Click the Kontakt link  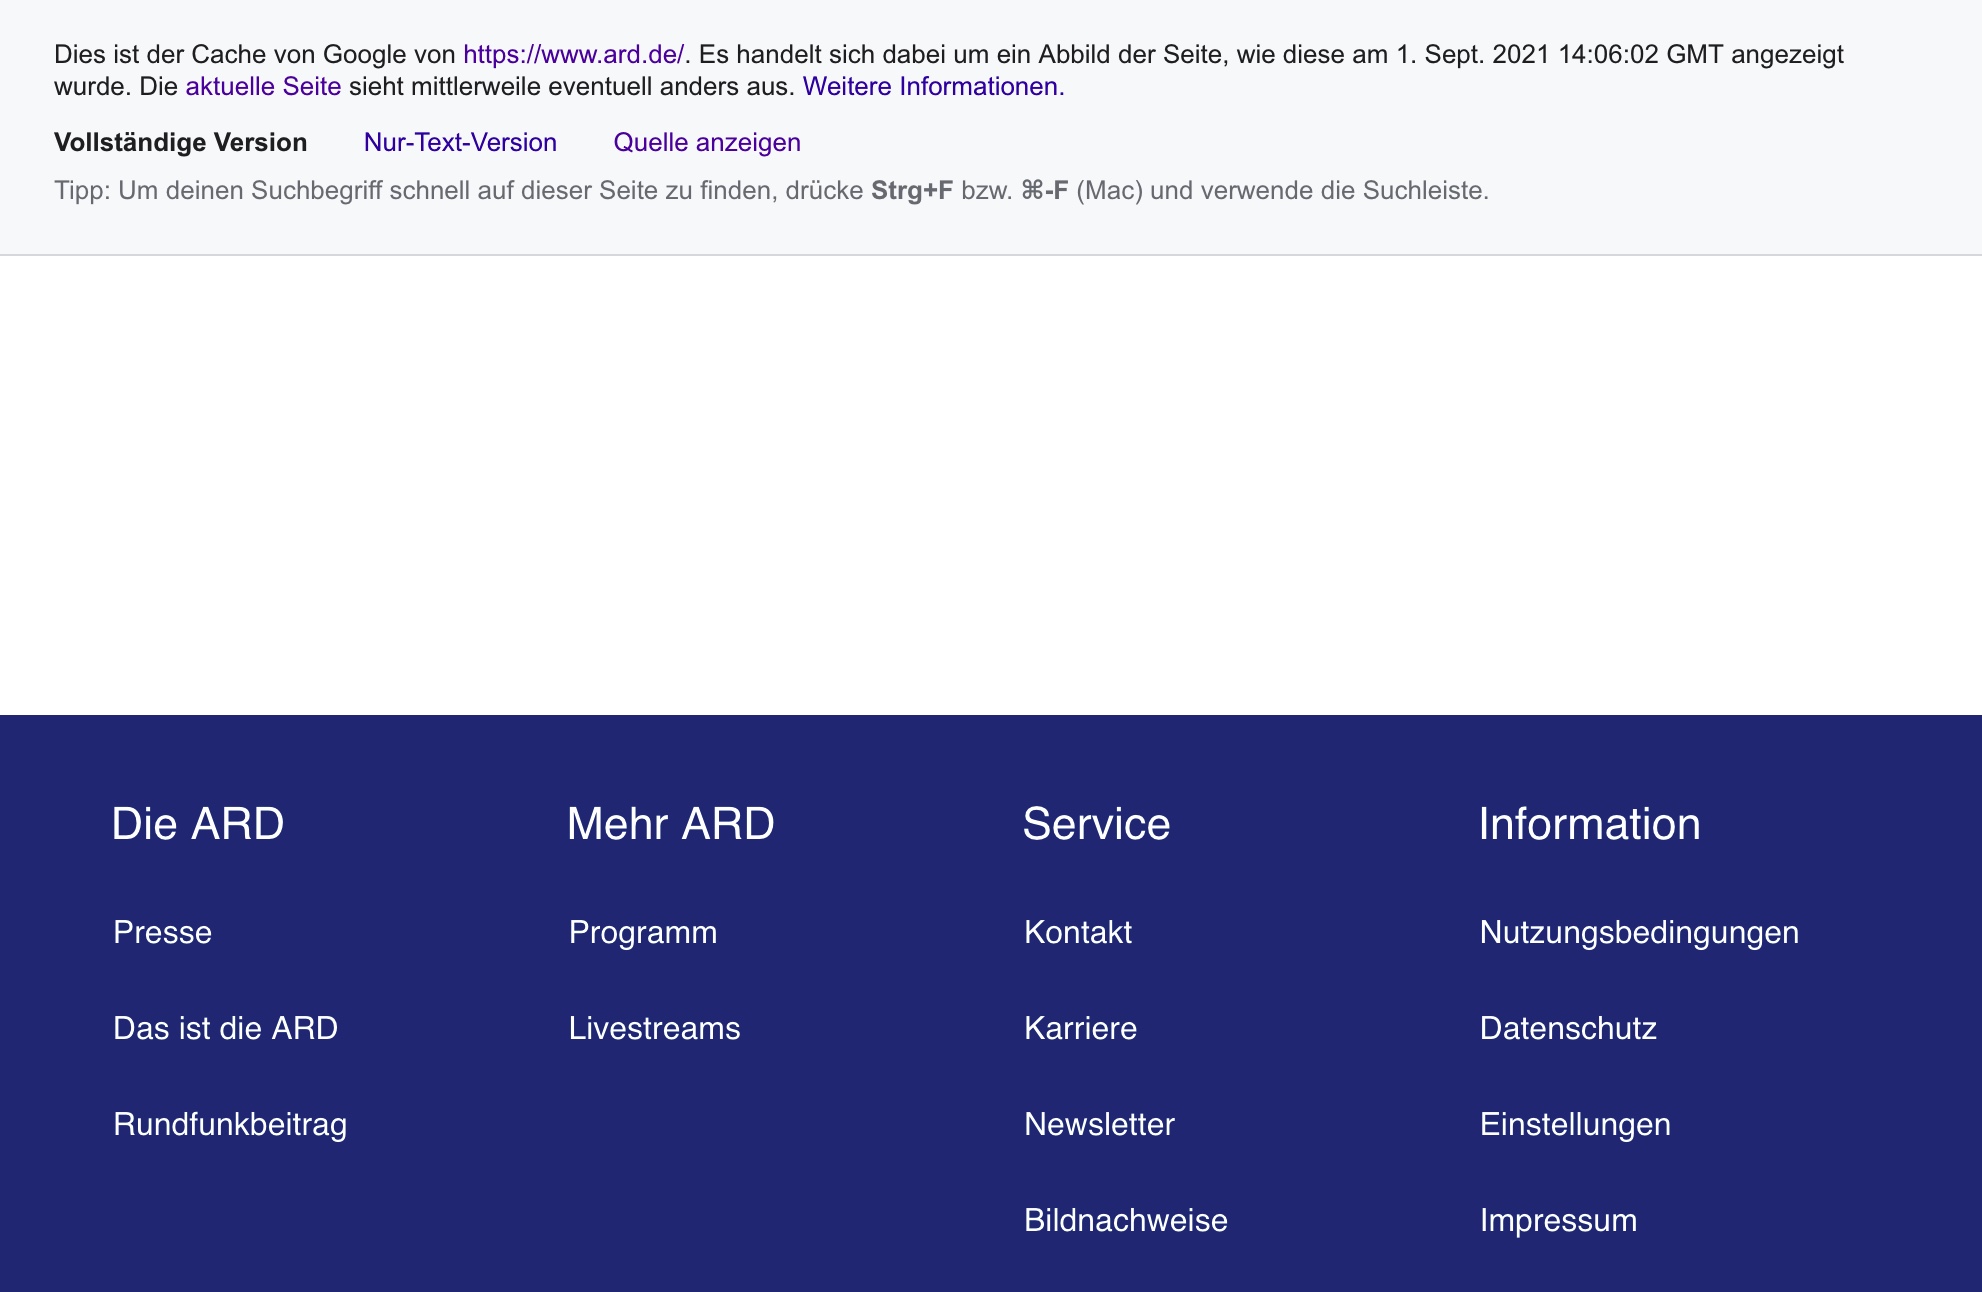click(x=1078, y=932)
